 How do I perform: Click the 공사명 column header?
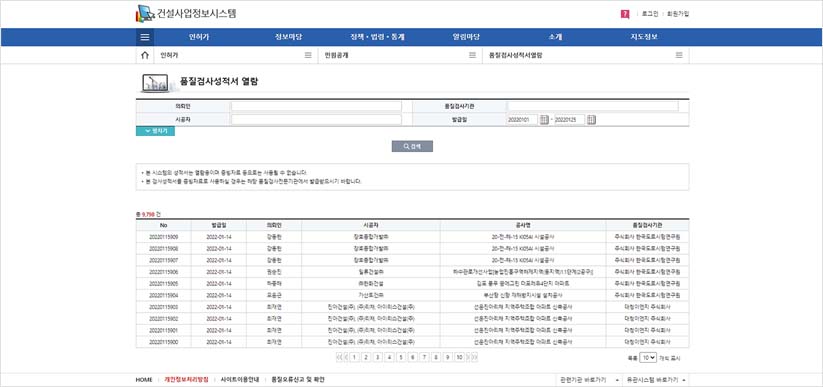click(x=523, y=225)
